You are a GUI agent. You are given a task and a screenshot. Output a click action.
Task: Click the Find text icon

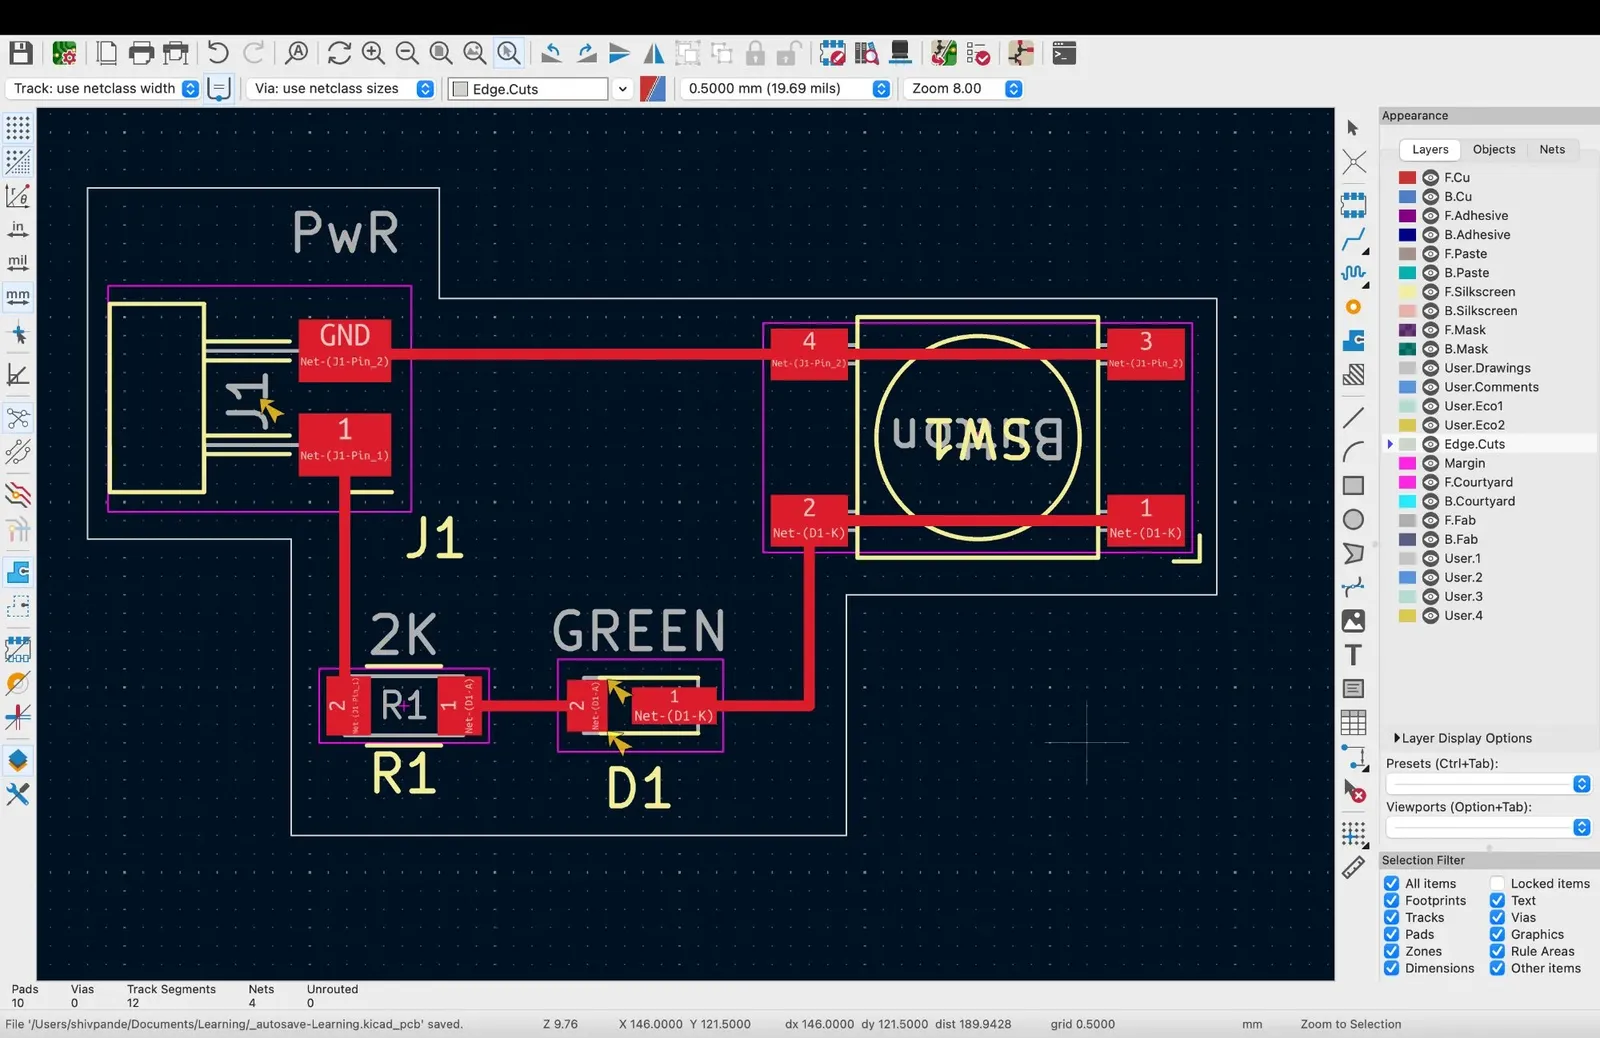[x=297, y=52]
